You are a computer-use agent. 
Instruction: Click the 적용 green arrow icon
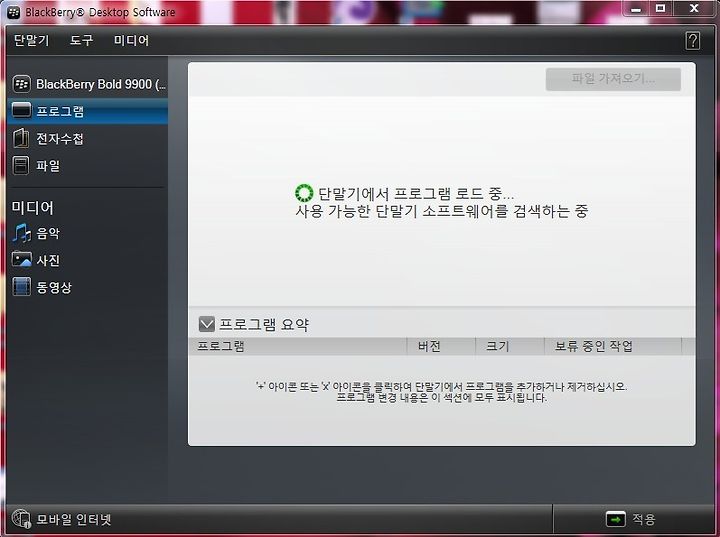pyautogui.click(x=616, y=519)
